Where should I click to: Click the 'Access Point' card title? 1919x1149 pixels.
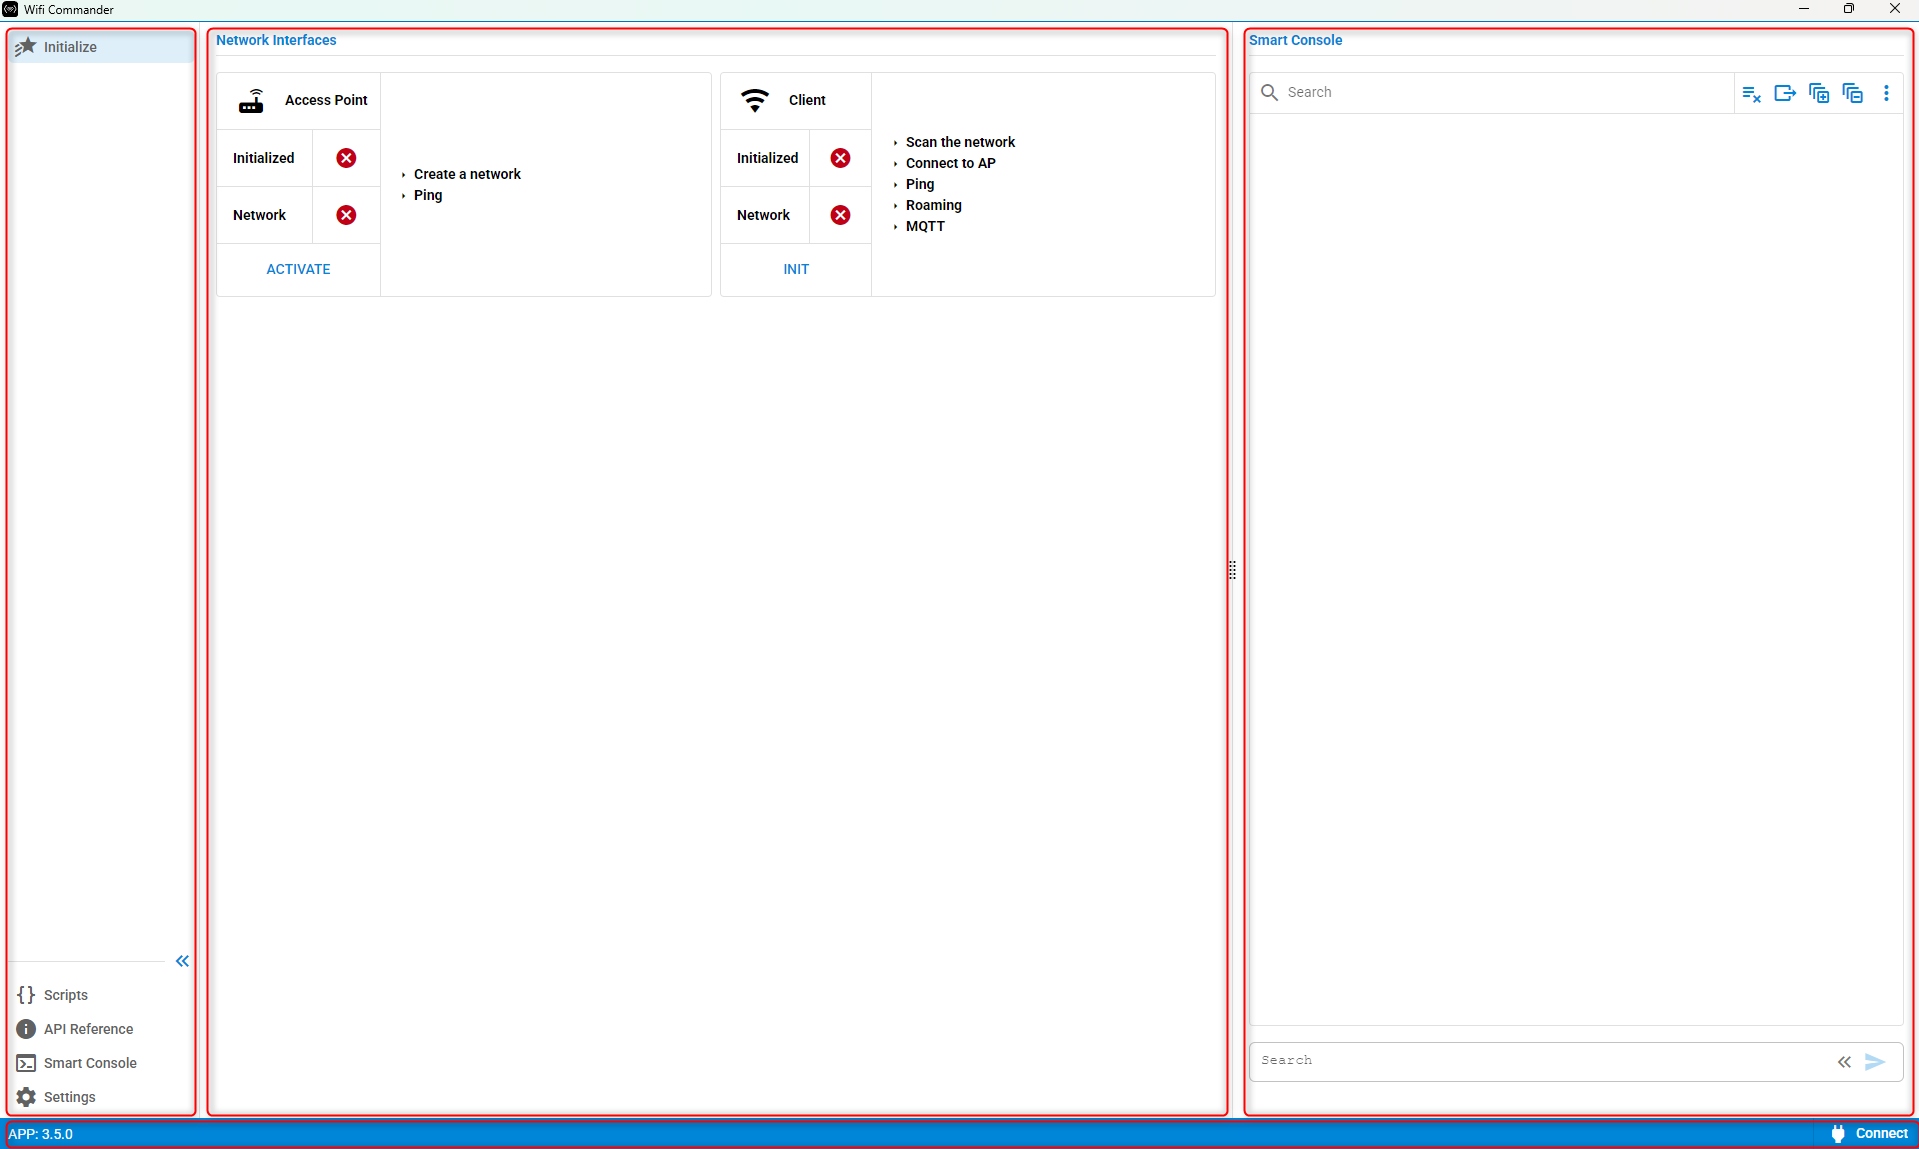pyautogui.click(x=326, y=100)
